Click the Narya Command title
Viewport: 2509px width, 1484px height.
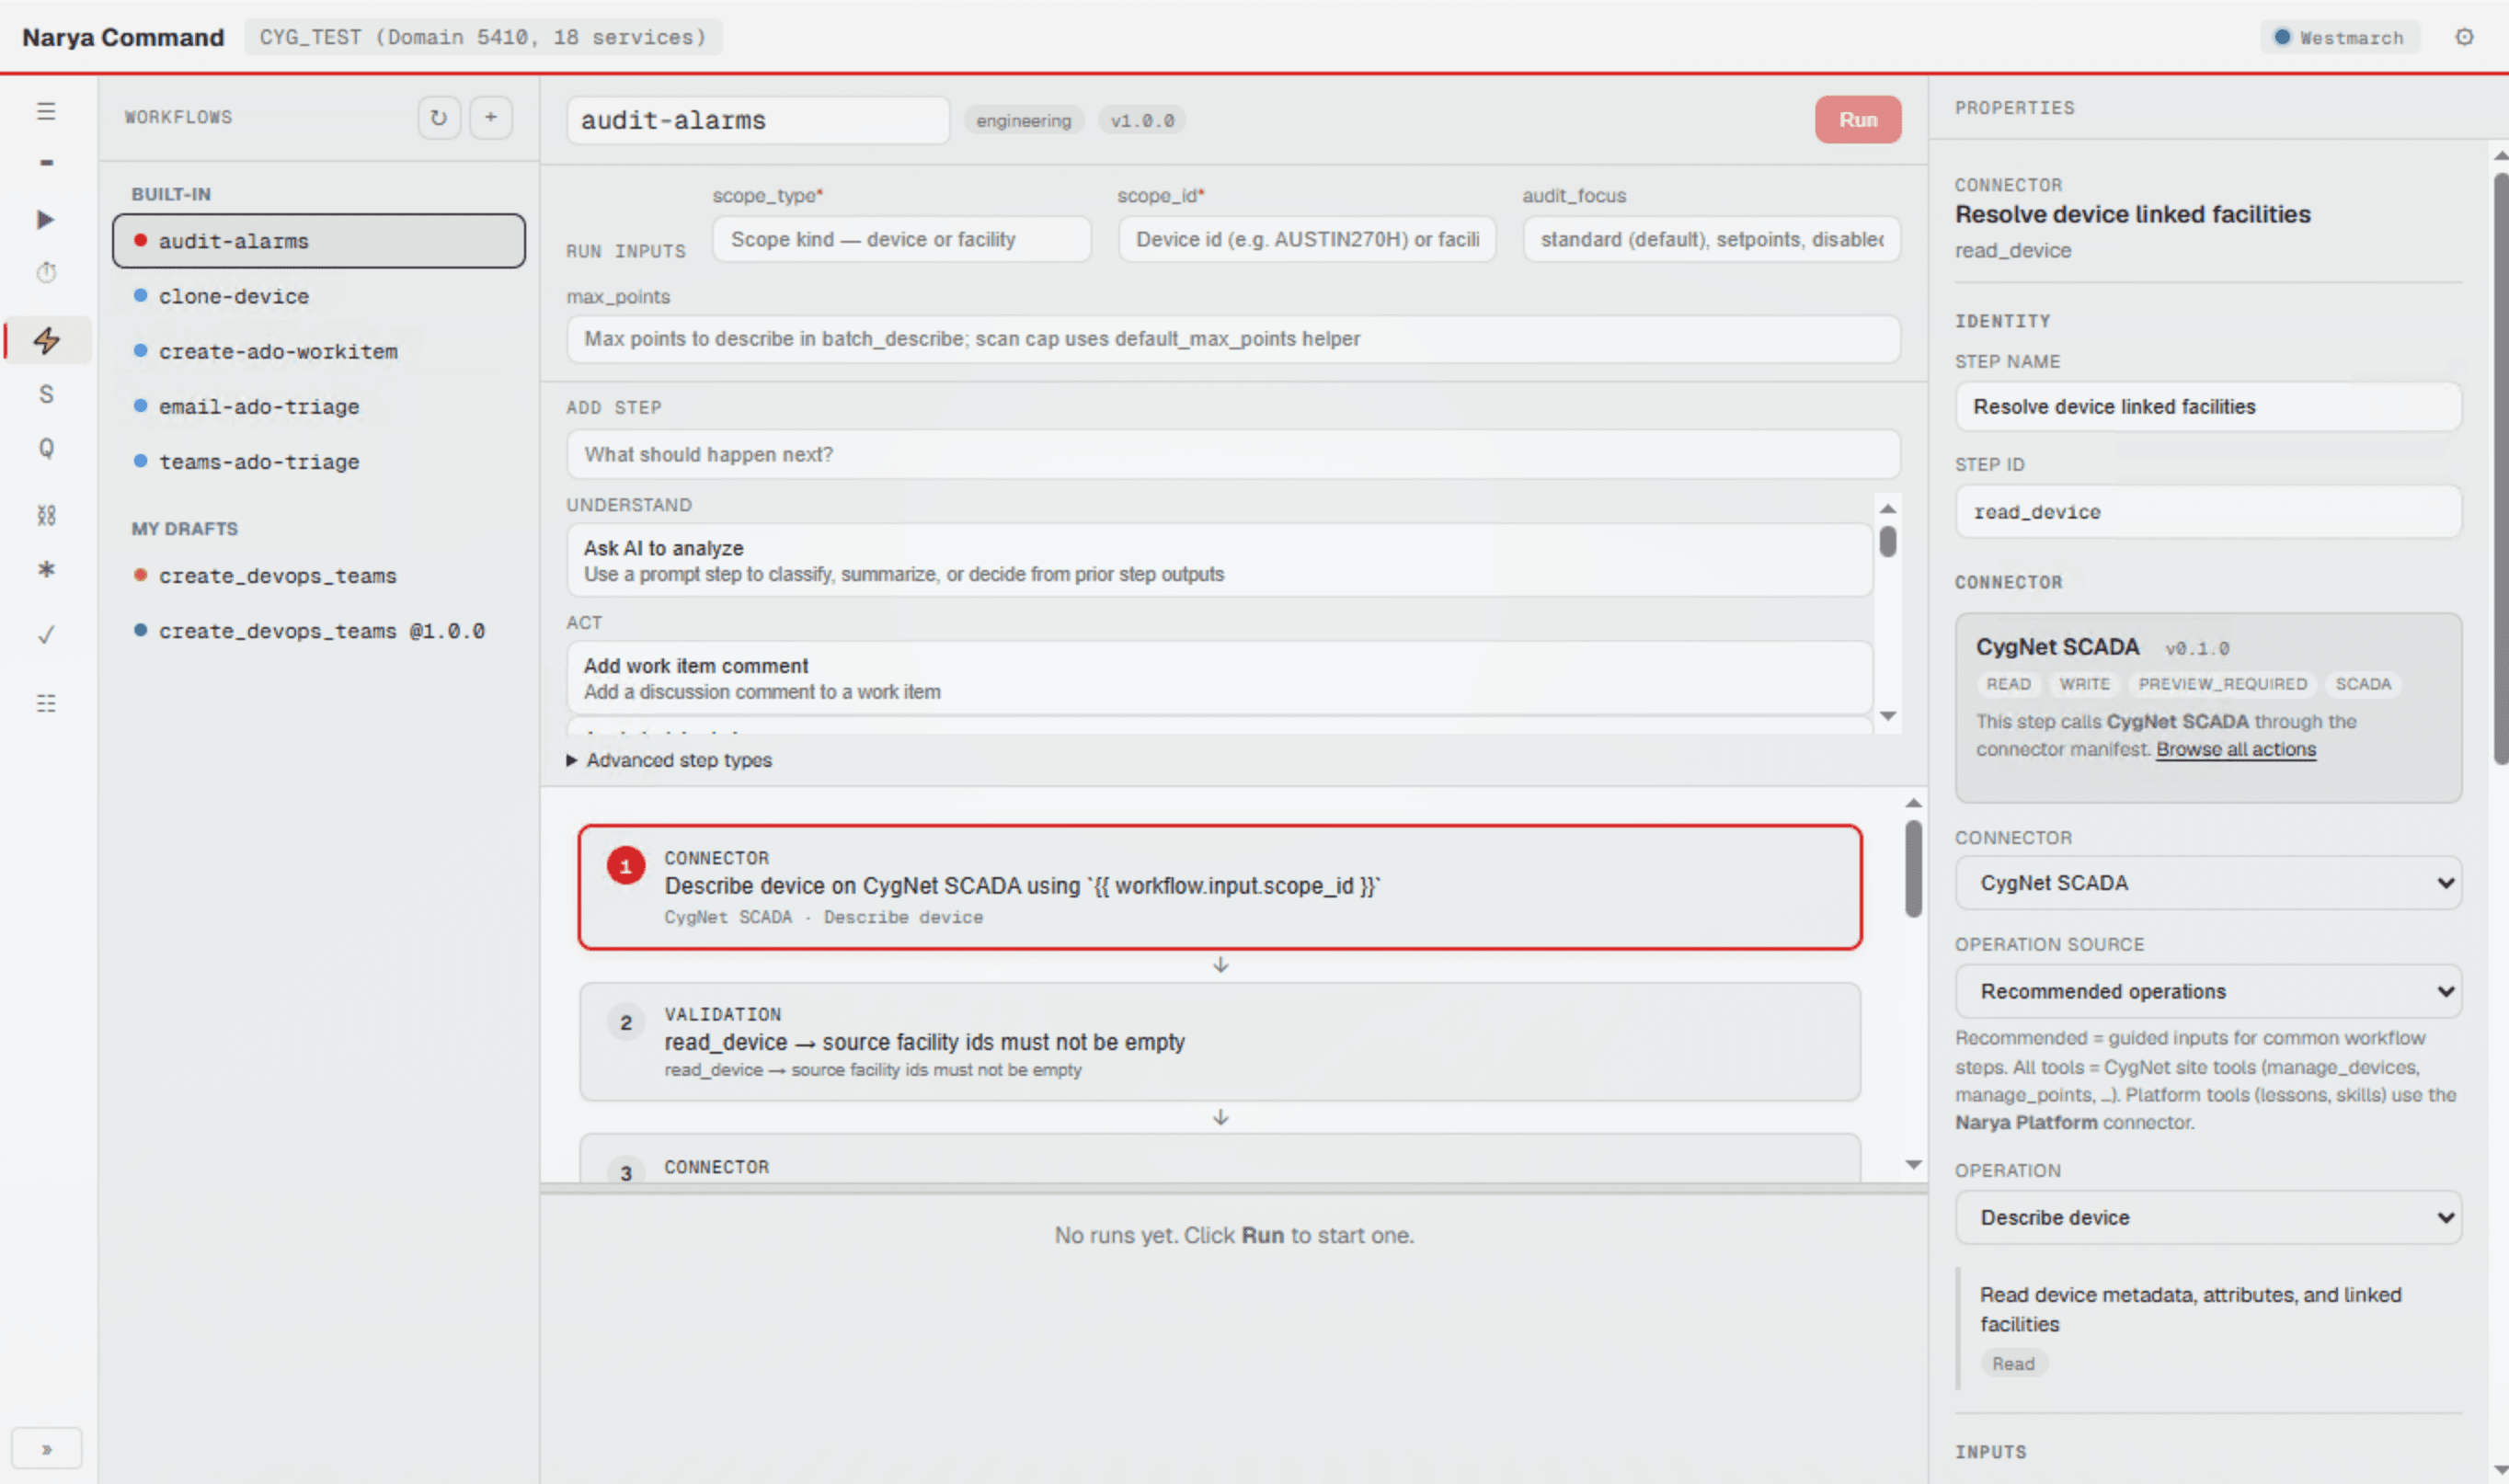[123, 37]
